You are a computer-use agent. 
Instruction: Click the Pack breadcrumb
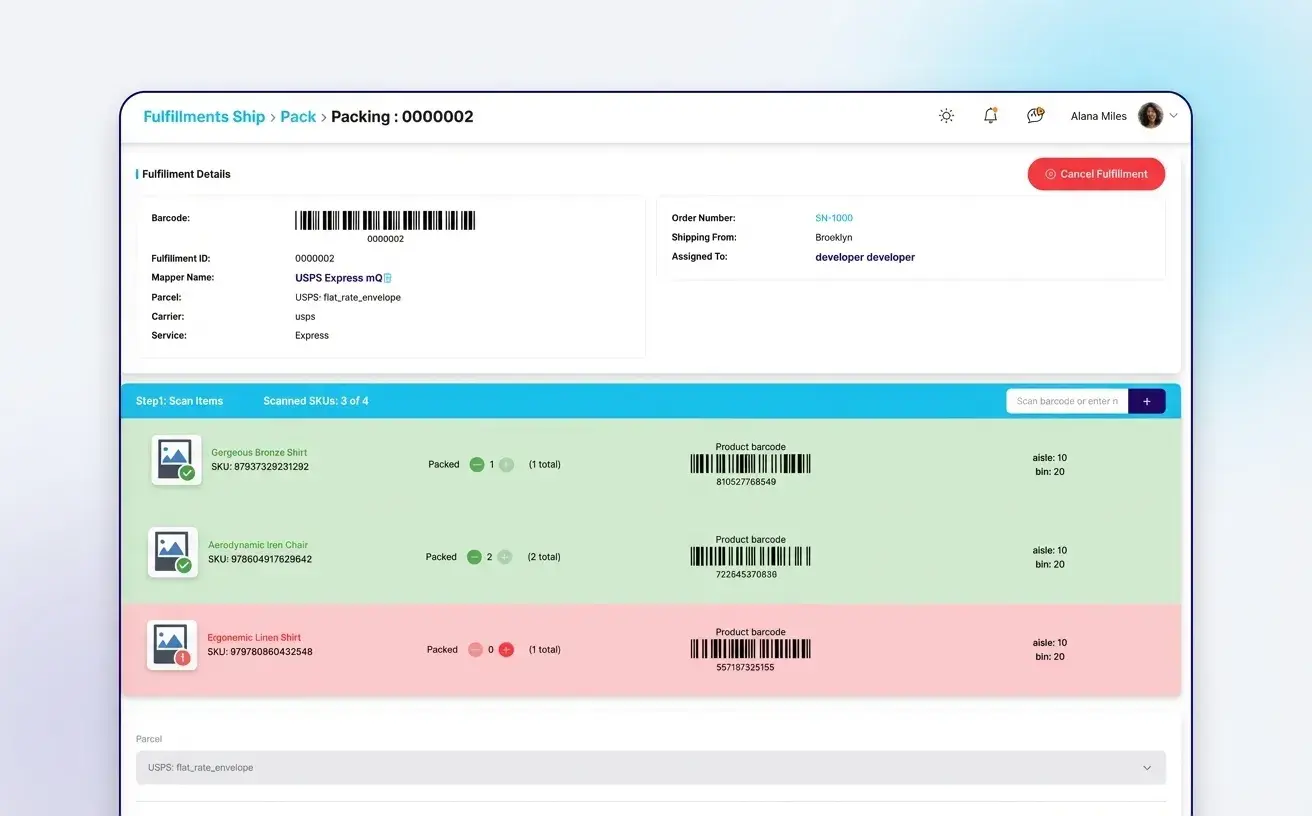click(298, 116)
